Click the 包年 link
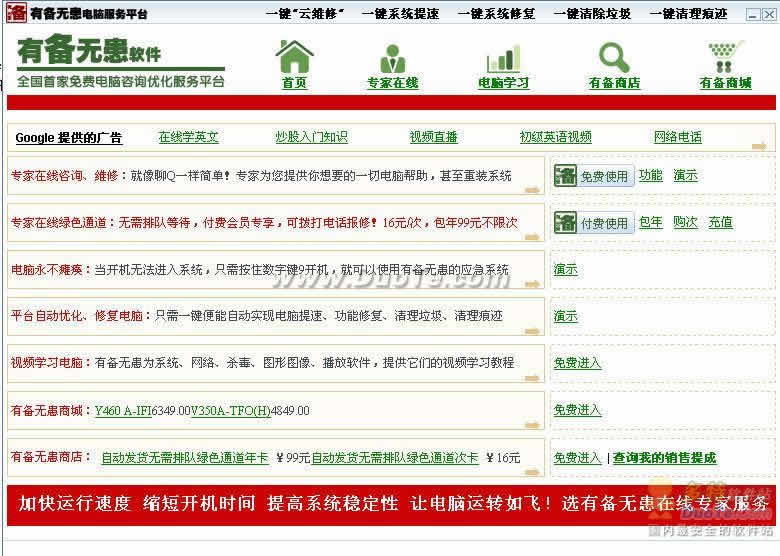The width and height of the screenshot is (780, 556). (x=651, y=222)
